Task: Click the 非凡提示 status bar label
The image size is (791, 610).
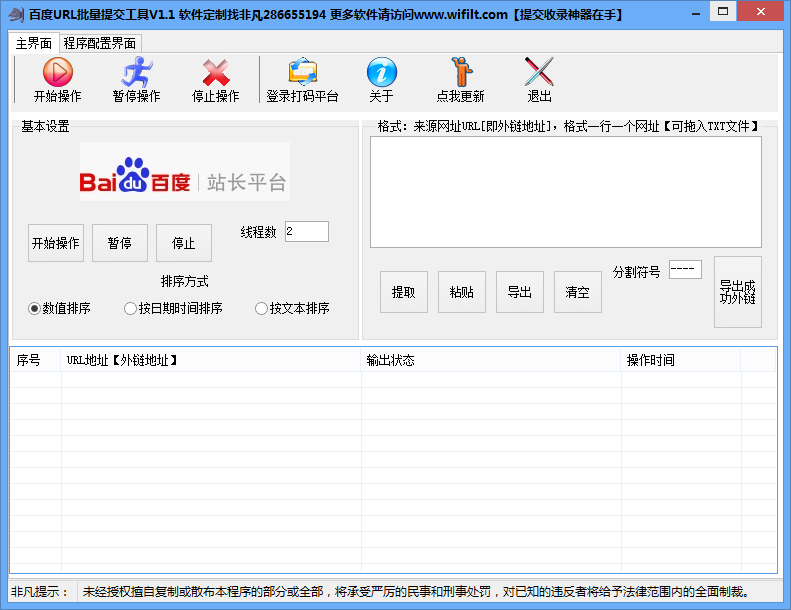Action: coord(40,591)
